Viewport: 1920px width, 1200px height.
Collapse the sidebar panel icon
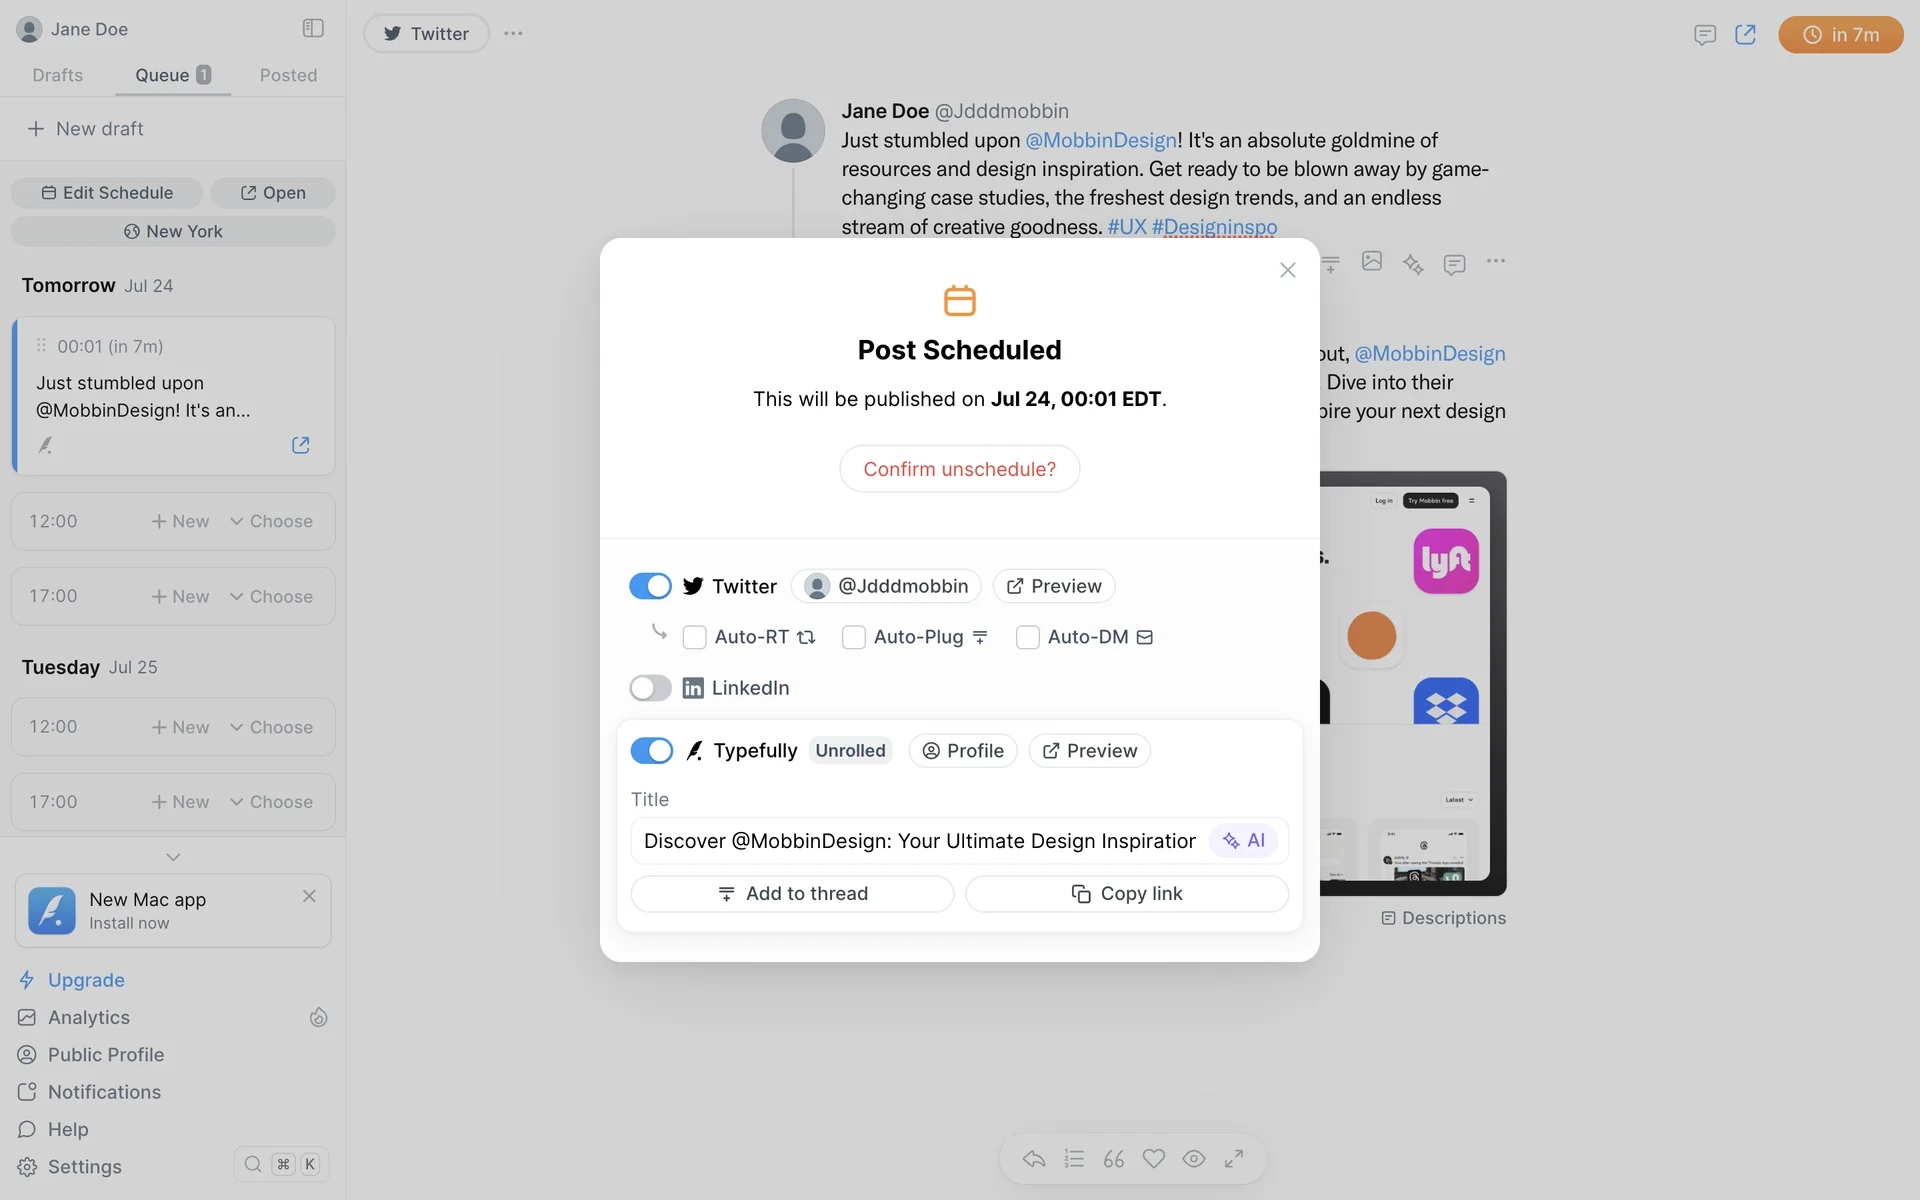[313, 28]
